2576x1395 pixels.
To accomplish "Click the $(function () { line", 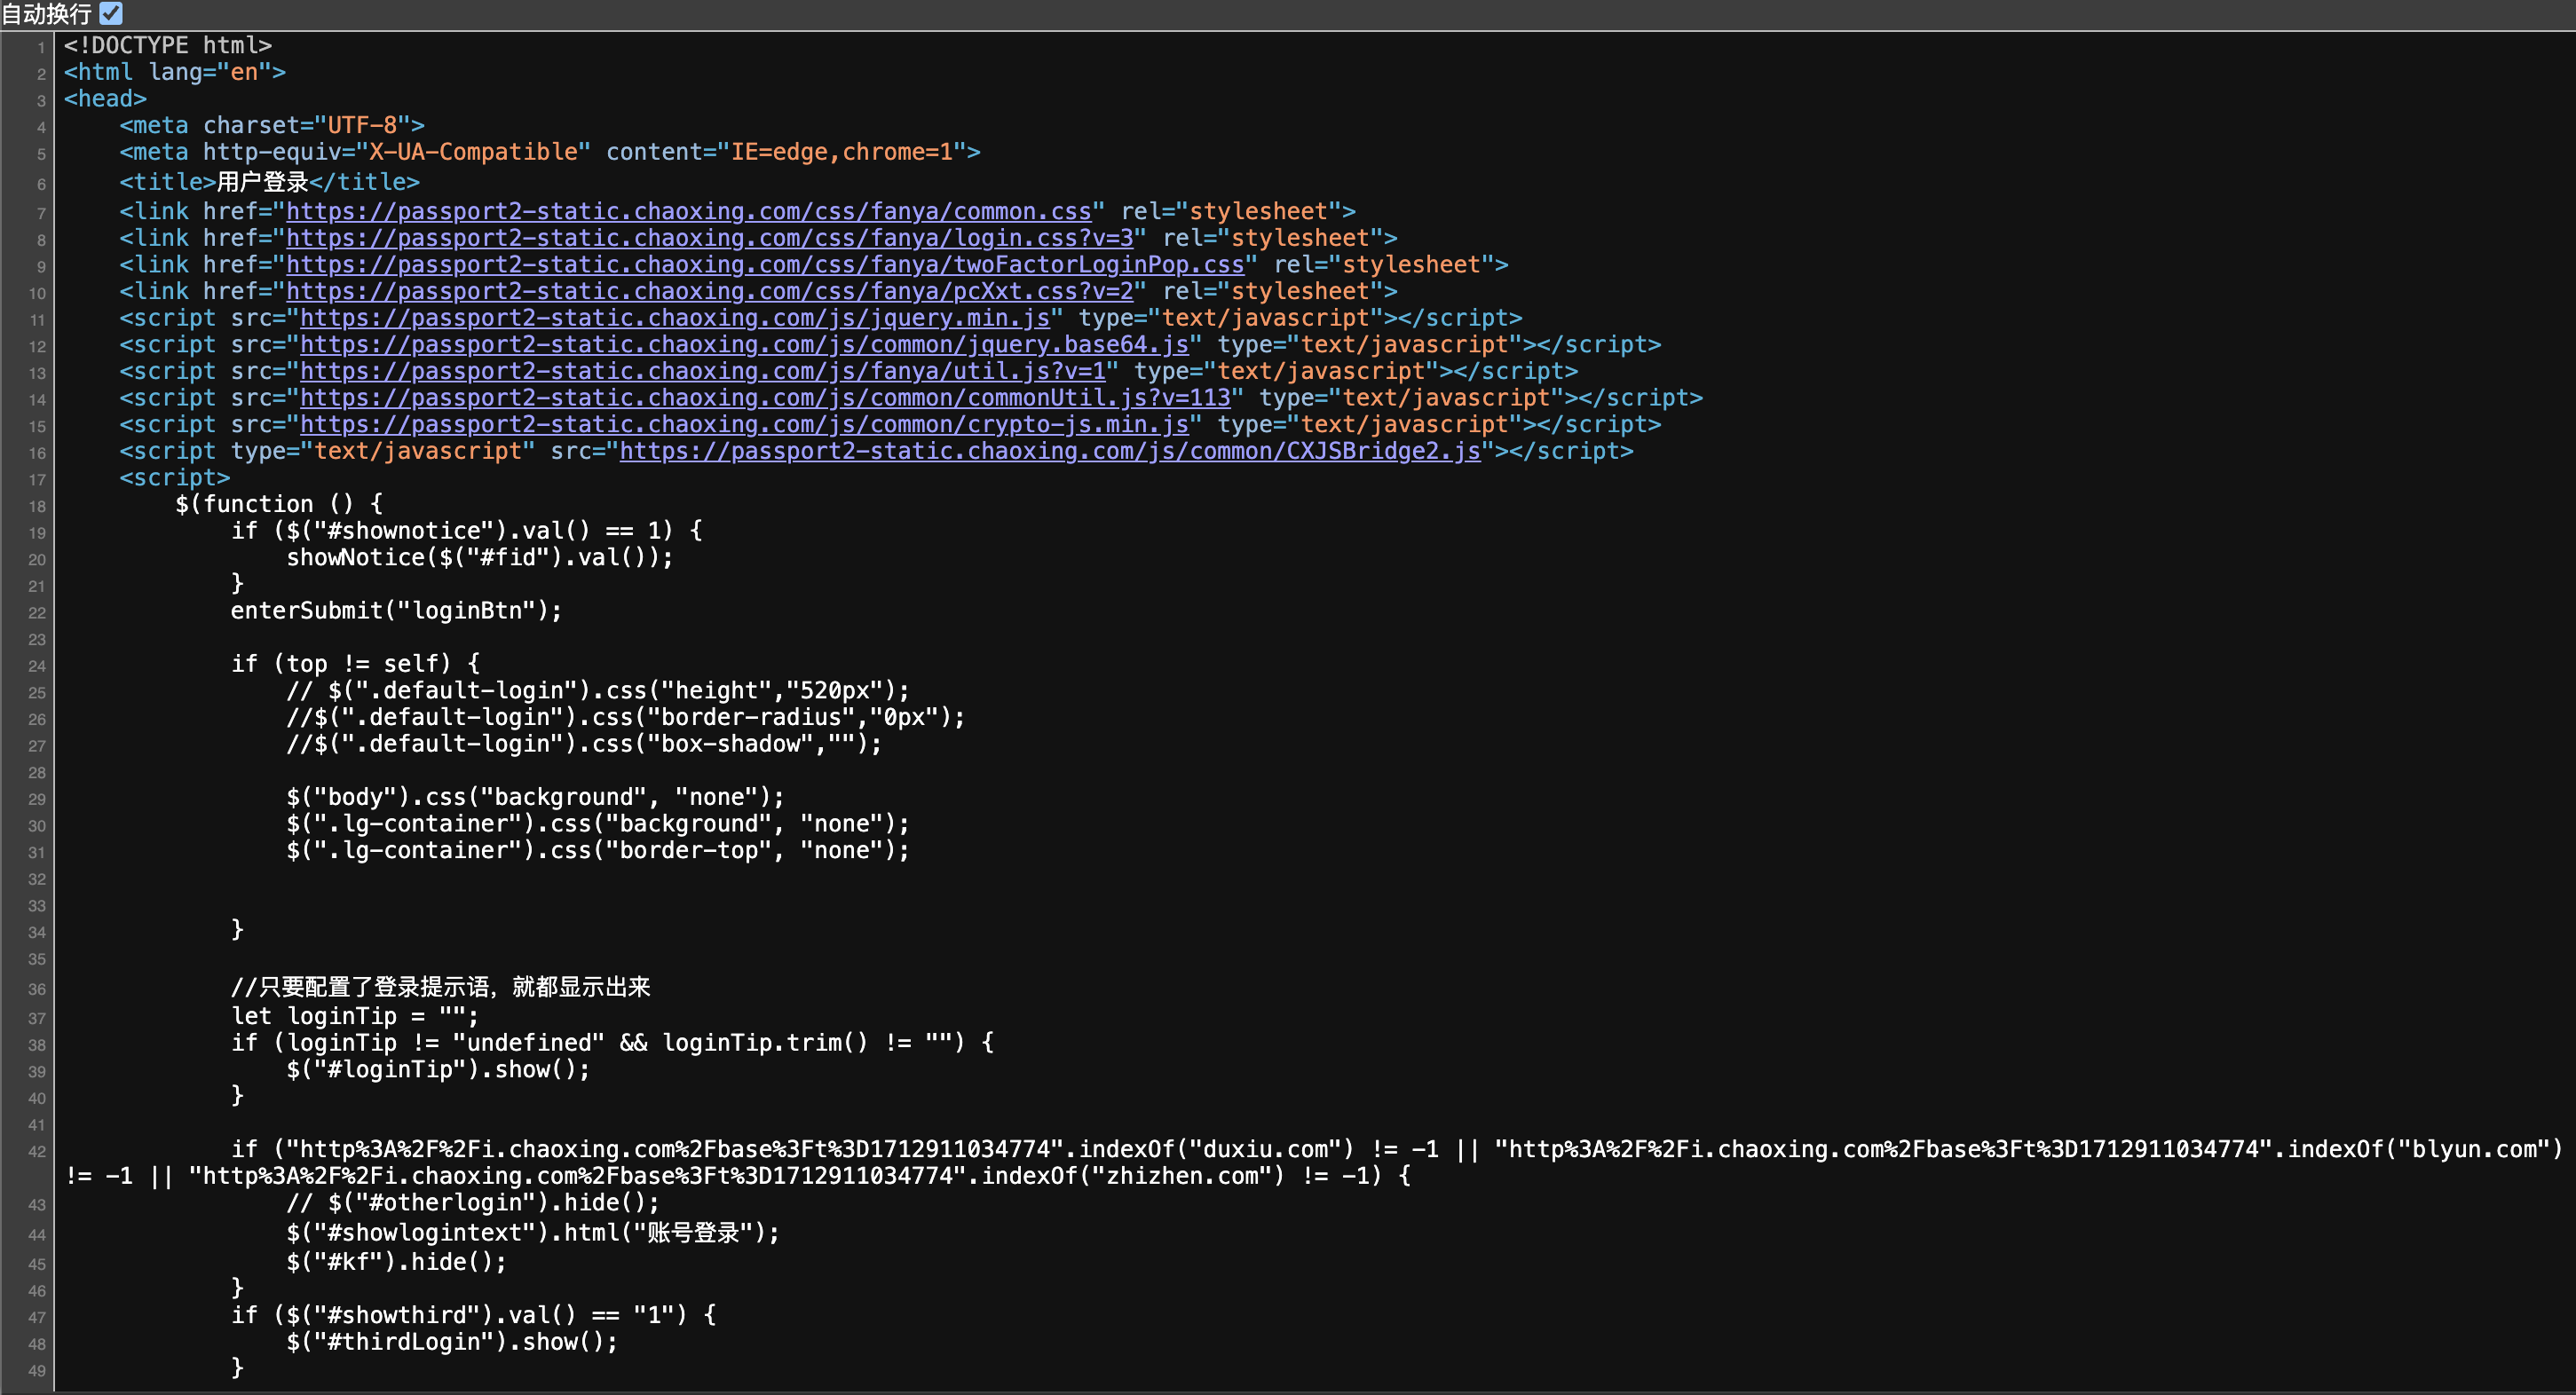I will click(x=279, y=504).
